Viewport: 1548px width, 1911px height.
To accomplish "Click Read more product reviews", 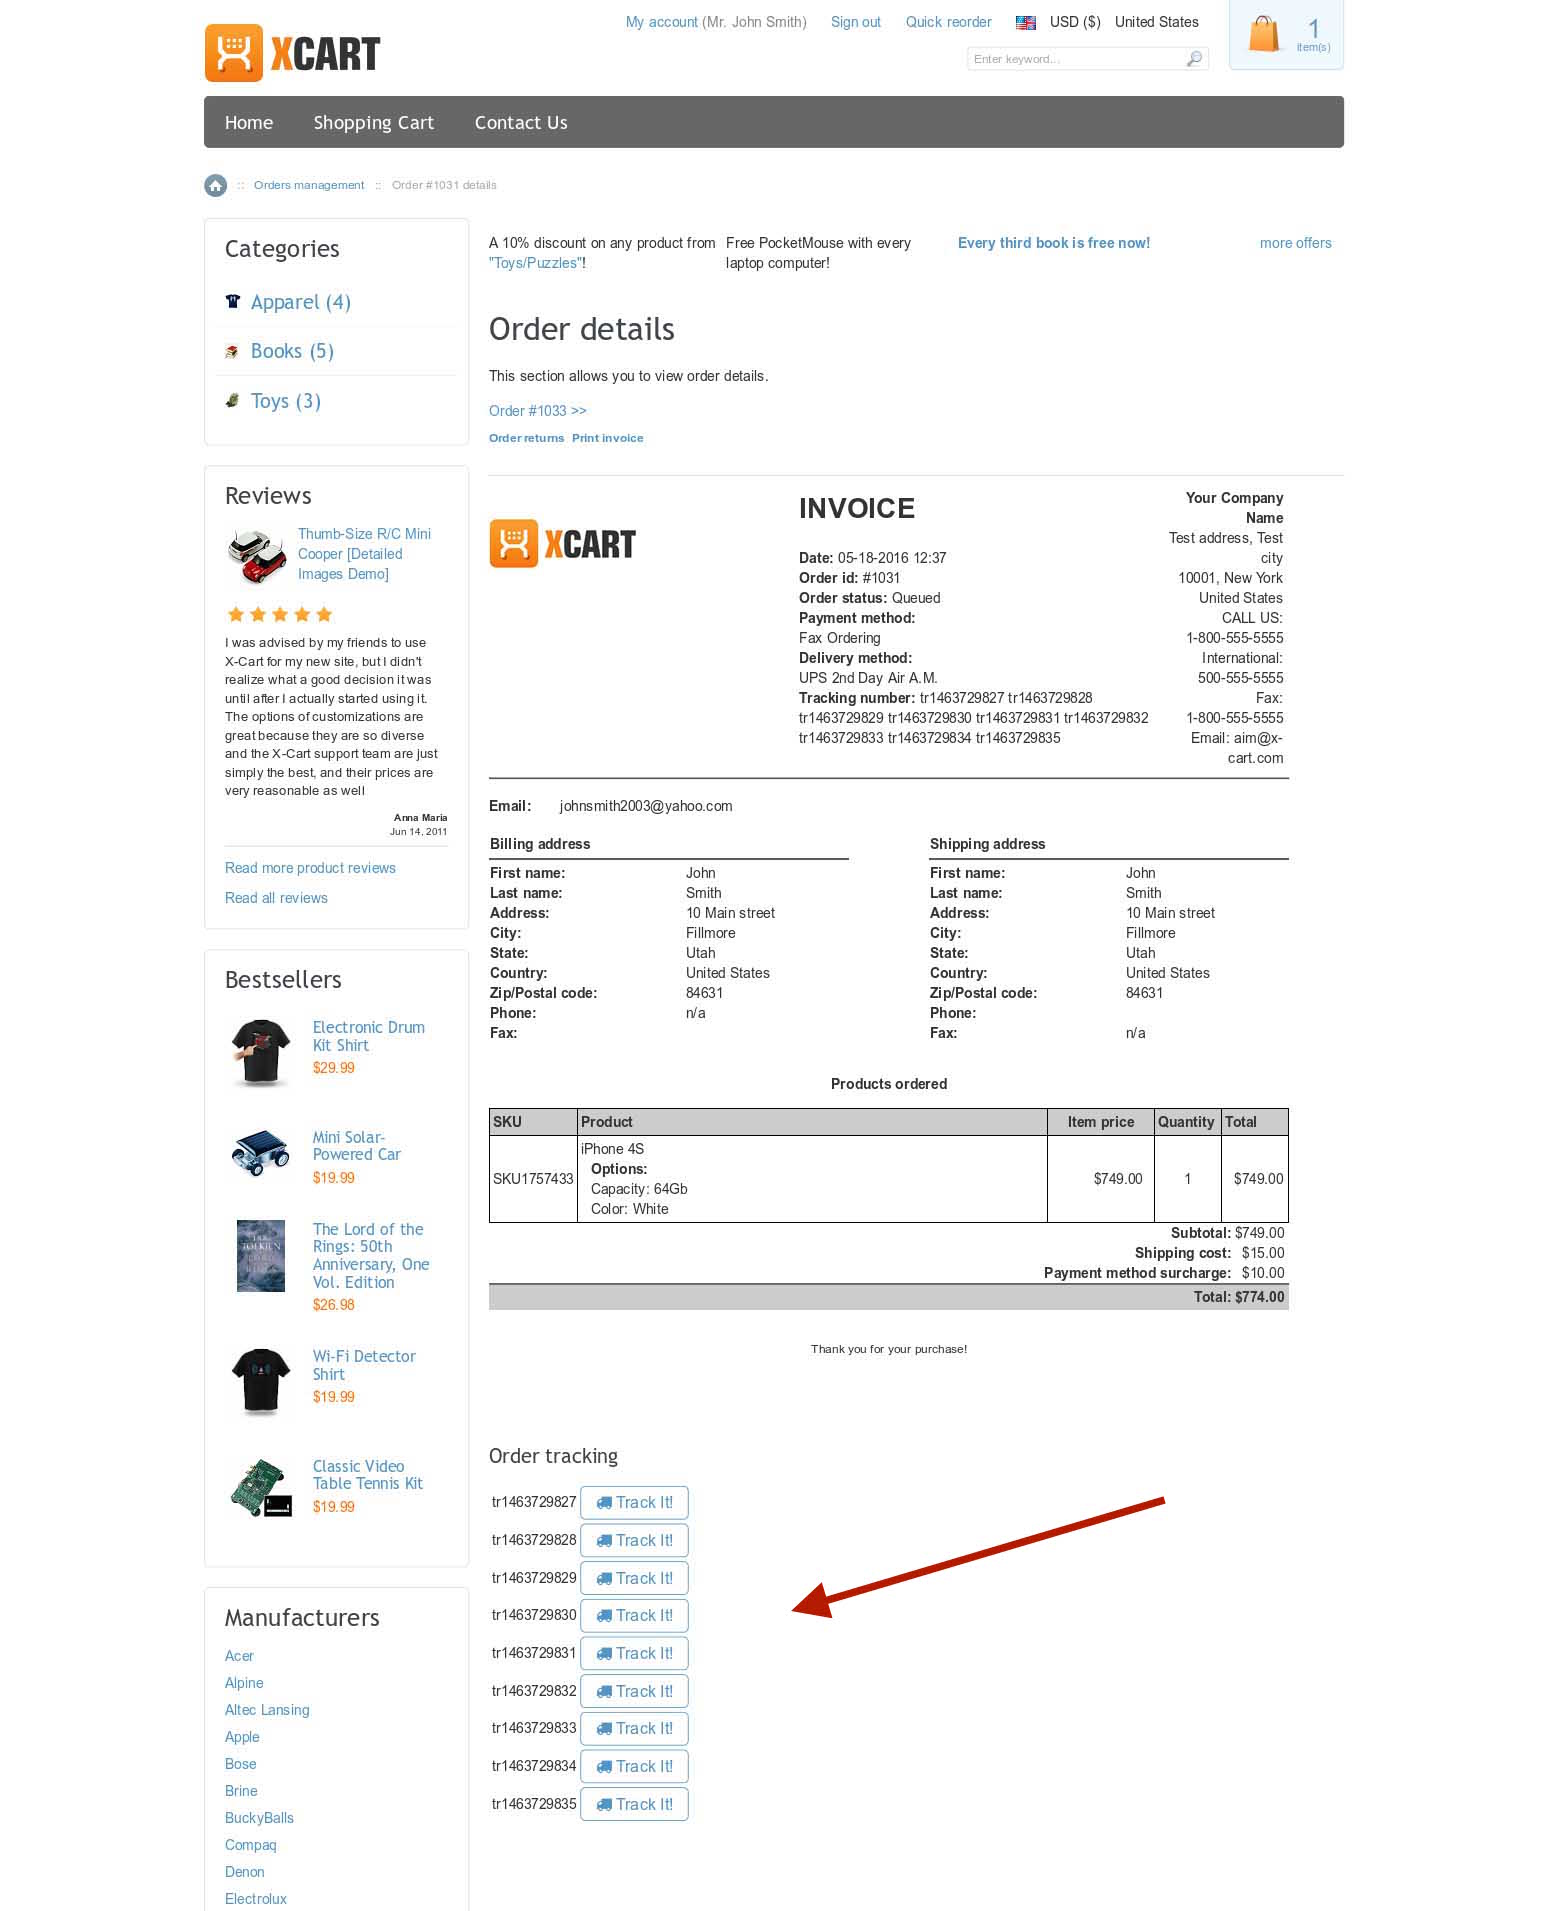I will [x=310, y=868].
